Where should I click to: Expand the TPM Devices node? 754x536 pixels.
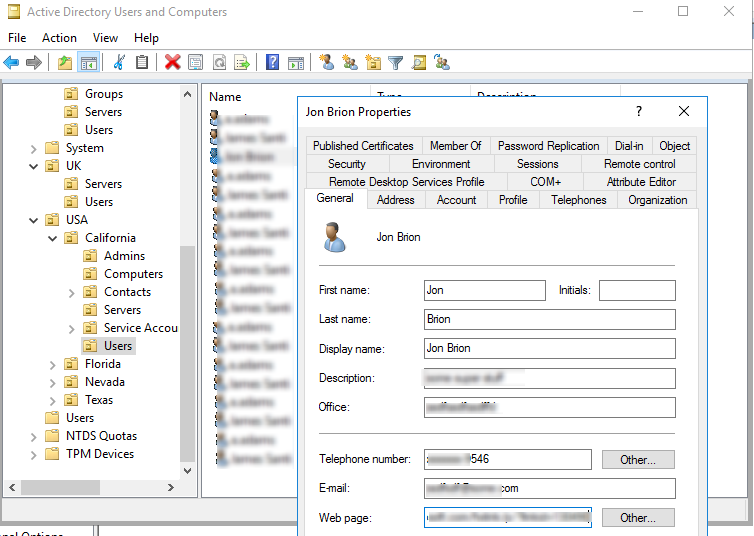[33, 455]
